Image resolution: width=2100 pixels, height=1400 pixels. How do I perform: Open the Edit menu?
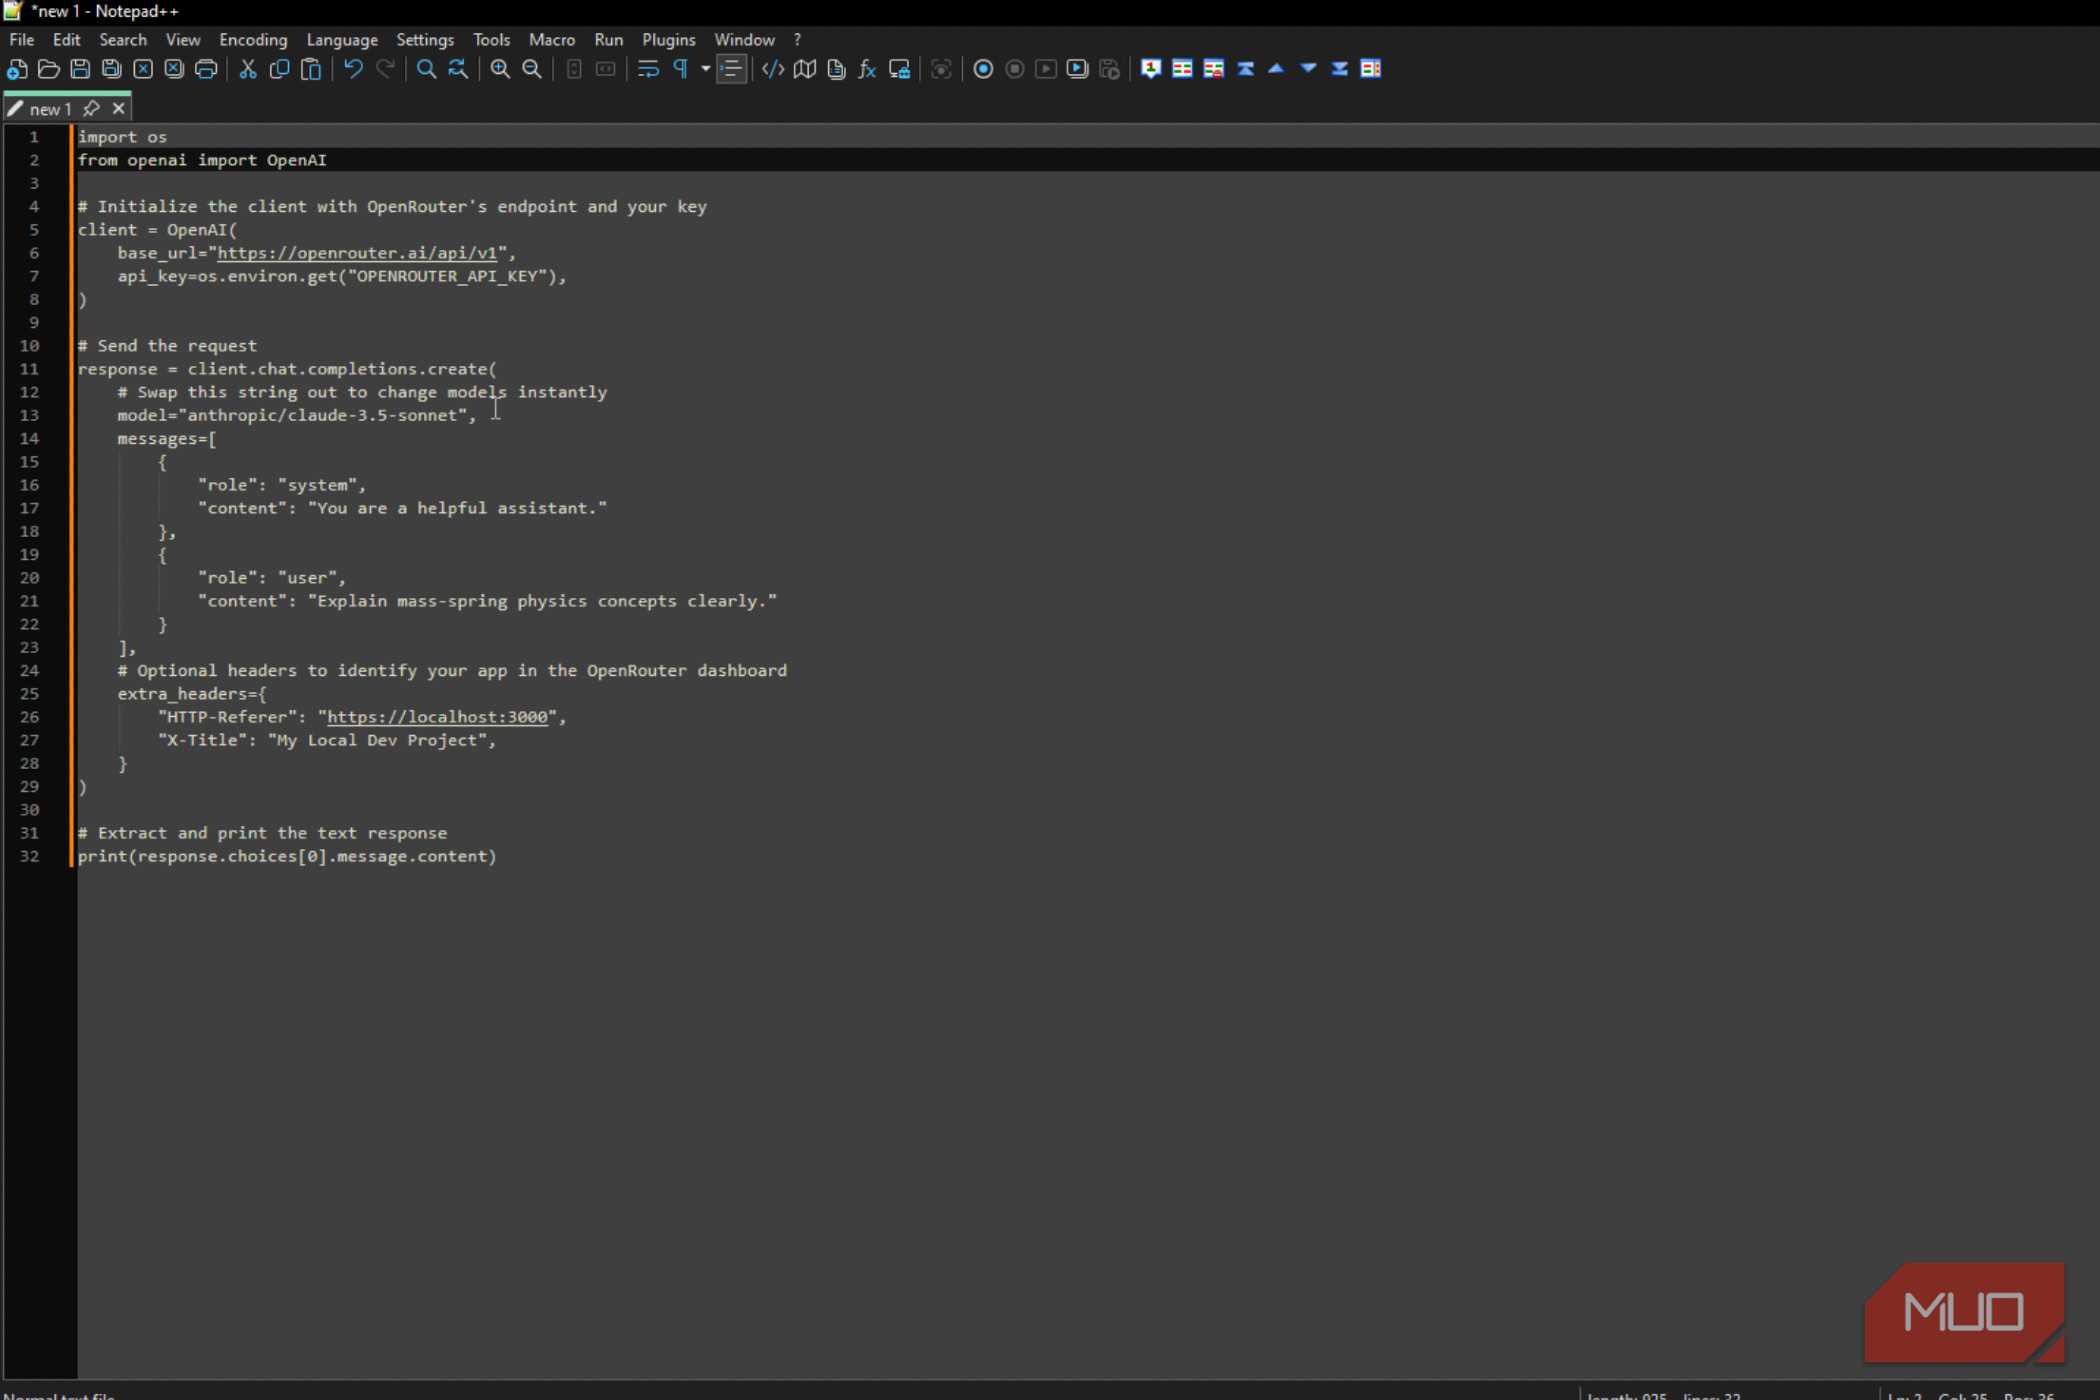(x=66, y=40)
